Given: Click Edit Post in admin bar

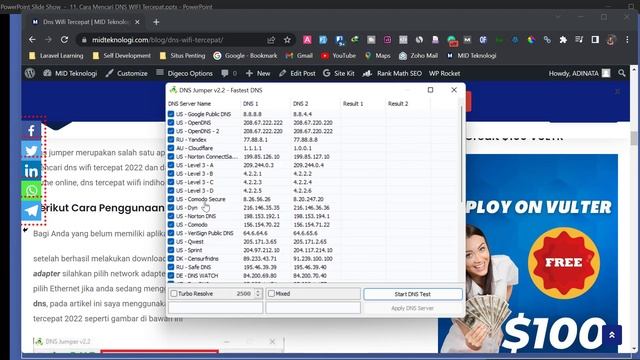Looking at the screenshot, I should pyautogui.click(x=297, y=73).
